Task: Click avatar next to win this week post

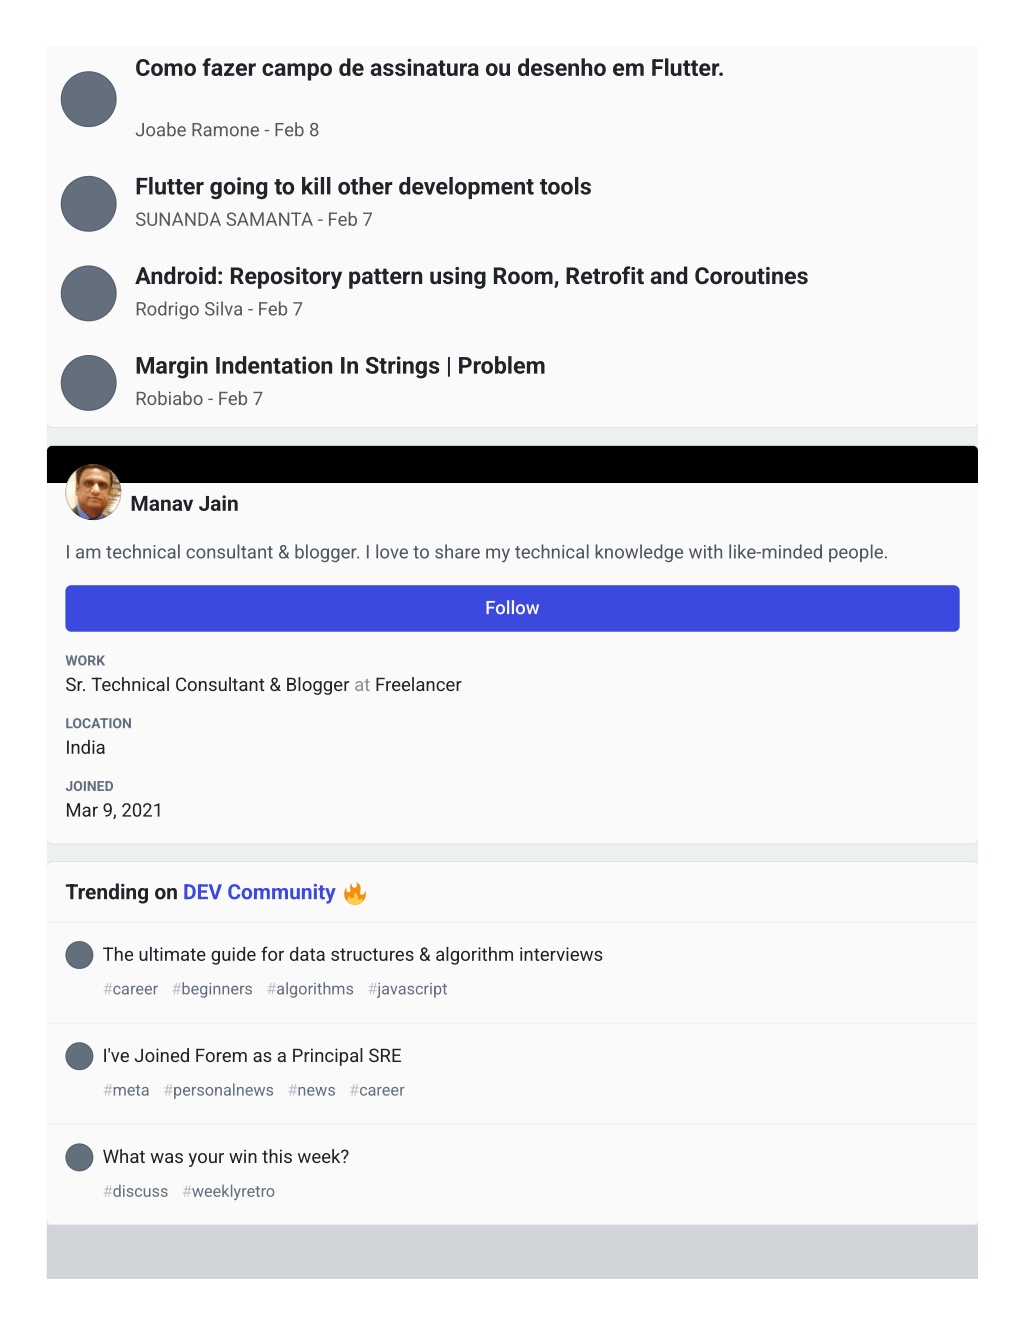Action: click(x=79, y=1157)
